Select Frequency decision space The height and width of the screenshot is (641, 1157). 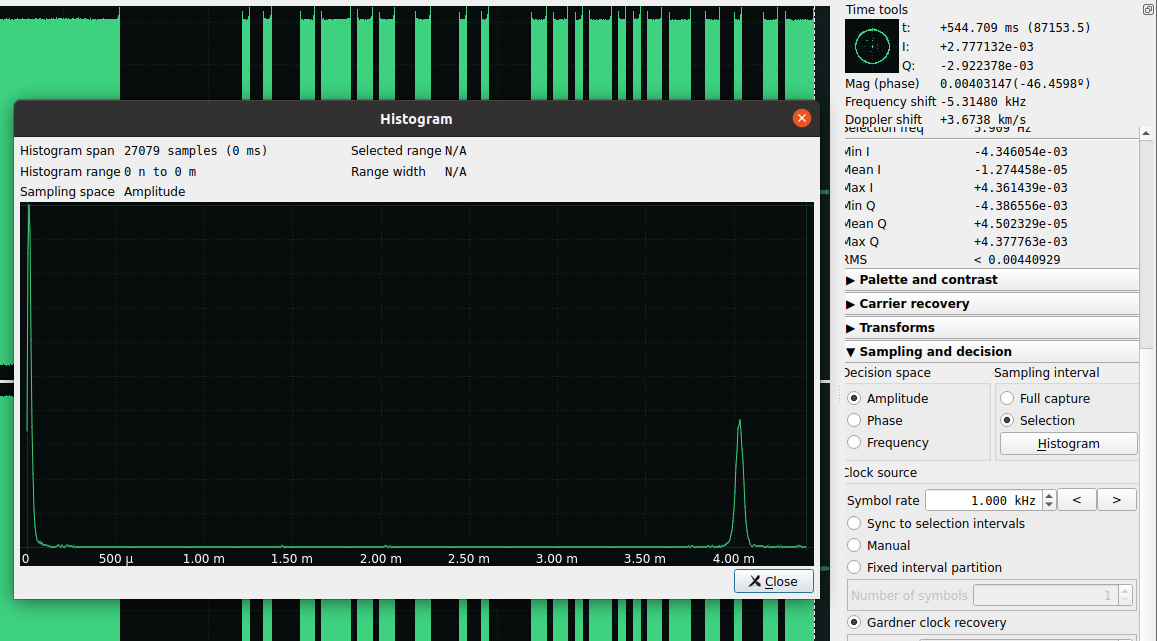854,443
